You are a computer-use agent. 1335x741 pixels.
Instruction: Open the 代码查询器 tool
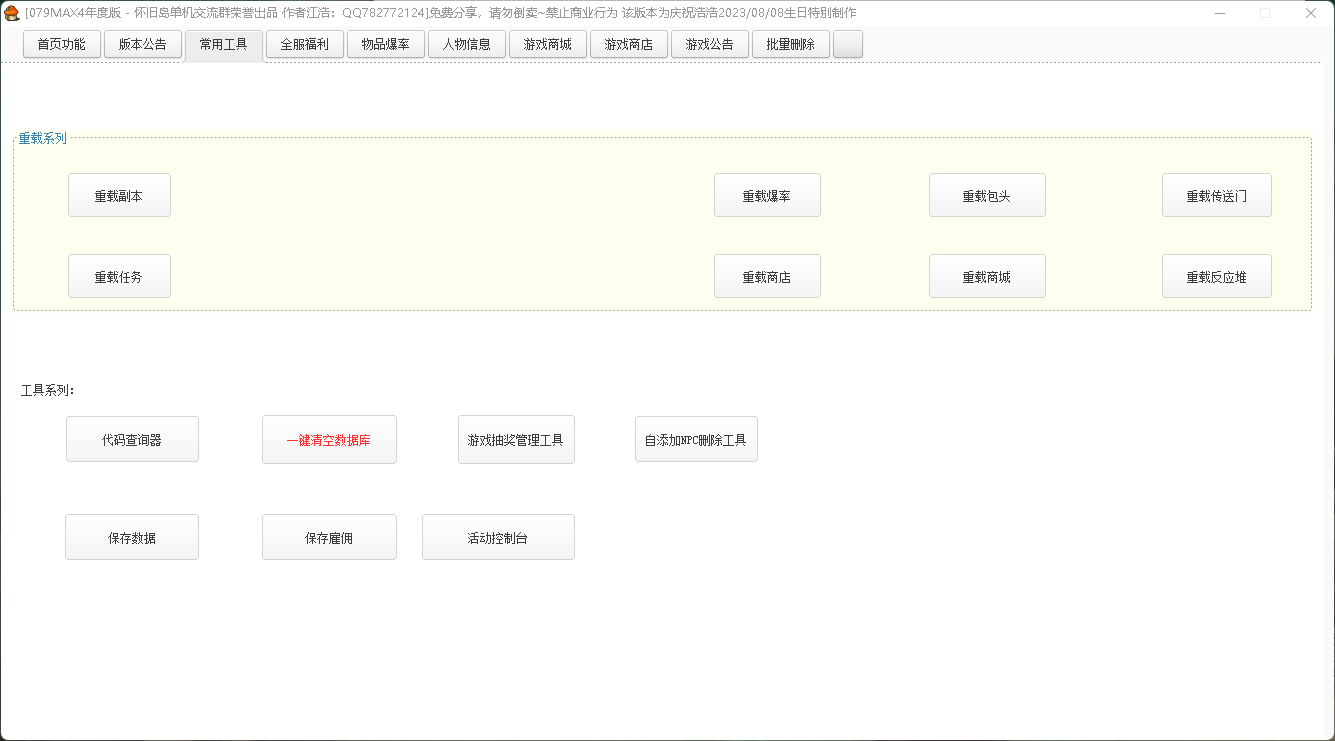(x=132, y=440)
